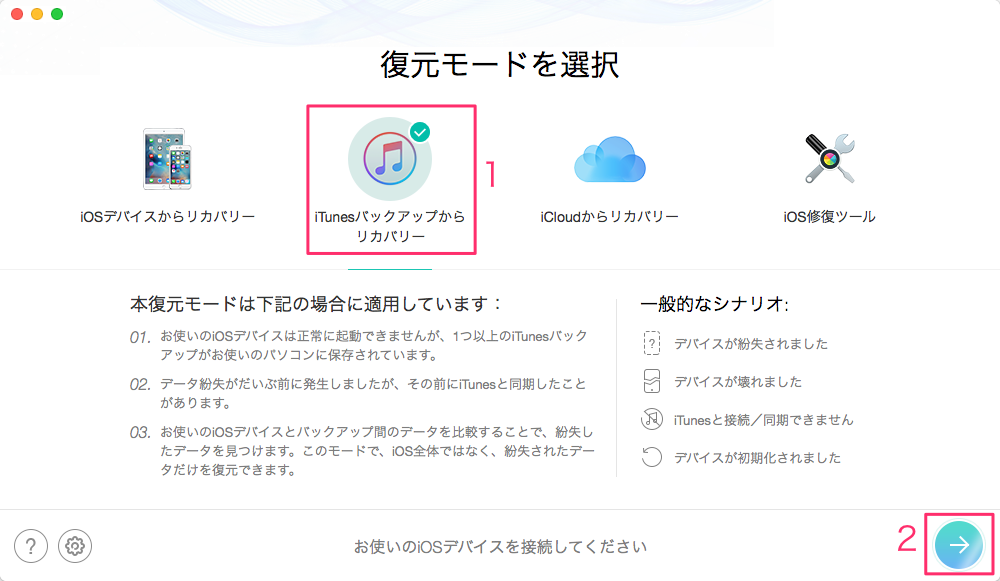Click the lost device question mark icon
Screen dimensions: 1000x581
pos(651,343)
